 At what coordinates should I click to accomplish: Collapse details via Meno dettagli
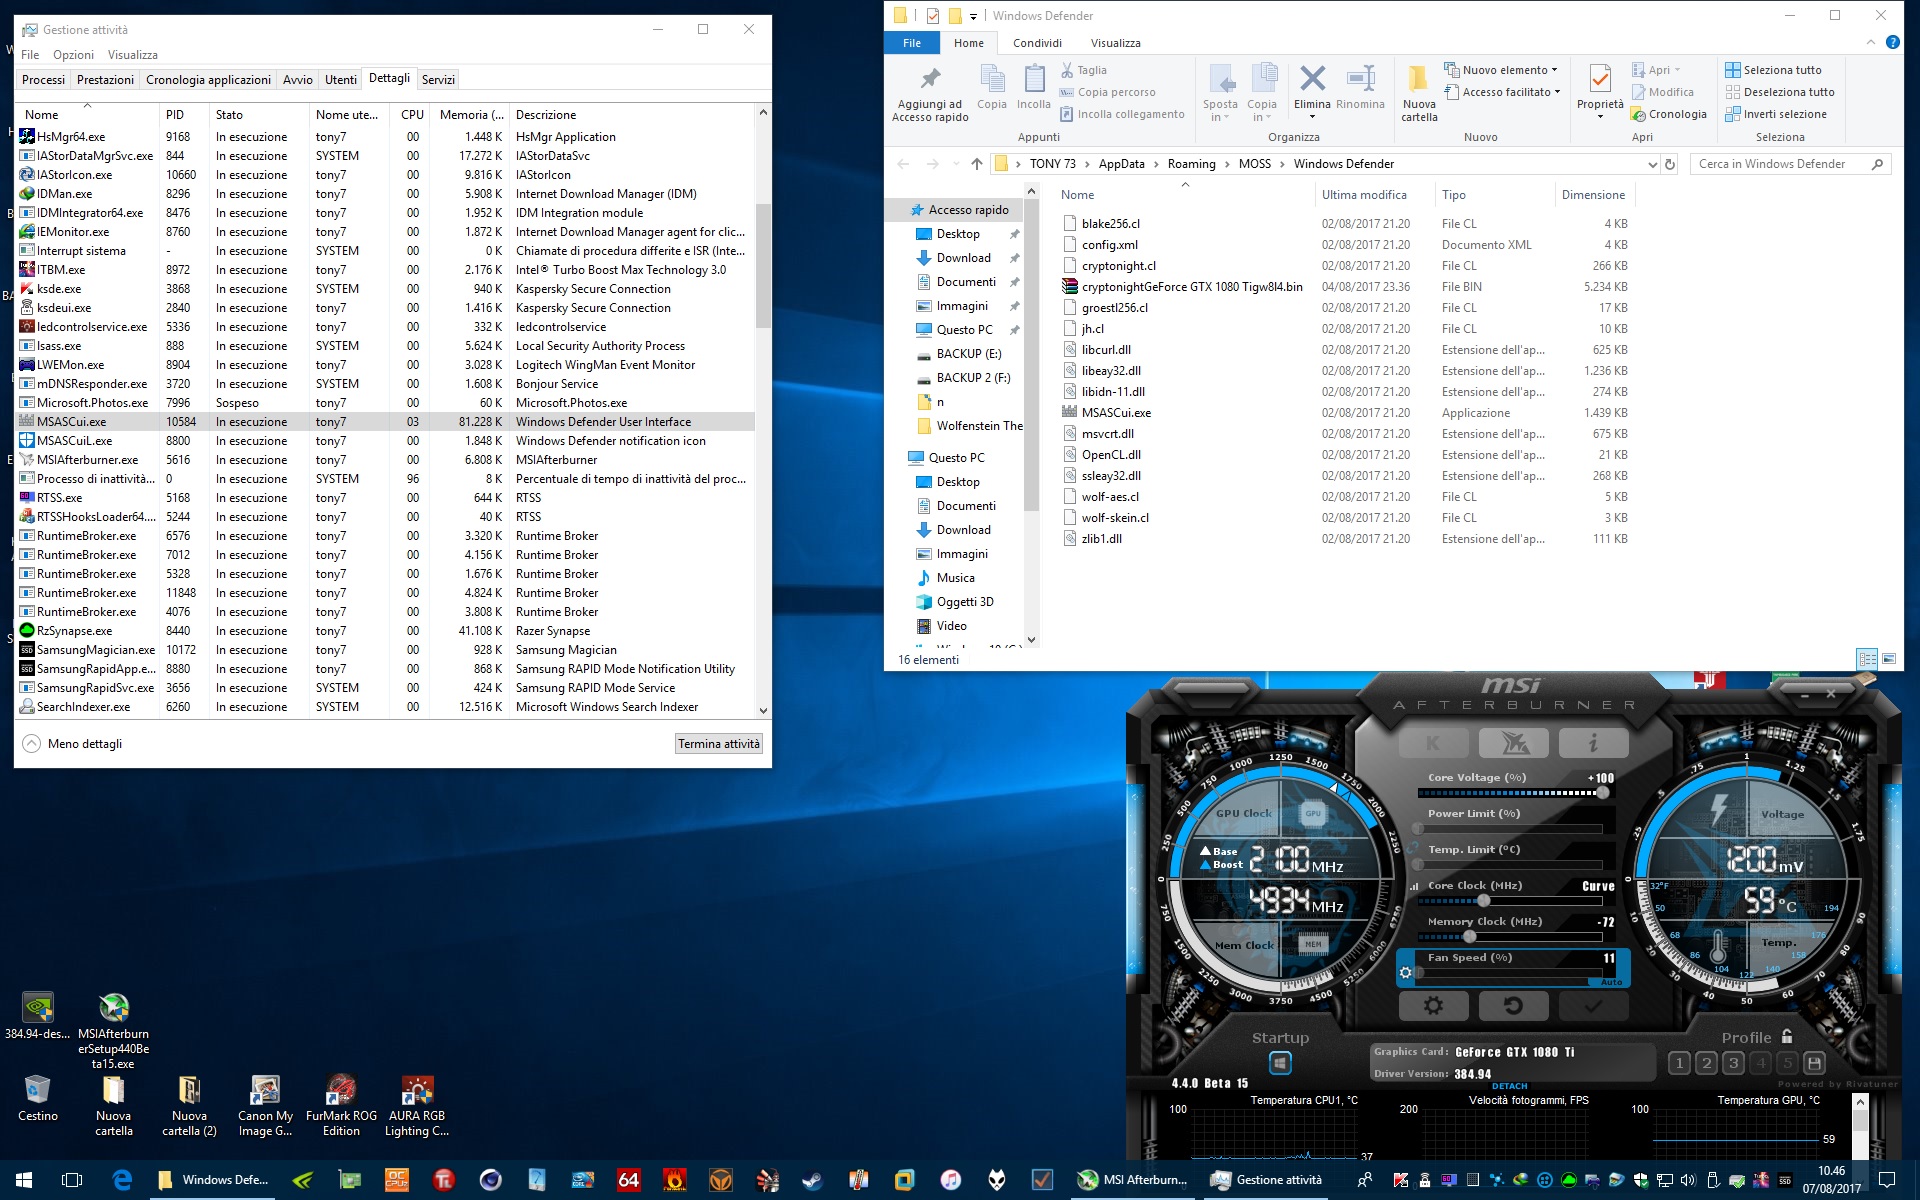(x=73, y=744)
